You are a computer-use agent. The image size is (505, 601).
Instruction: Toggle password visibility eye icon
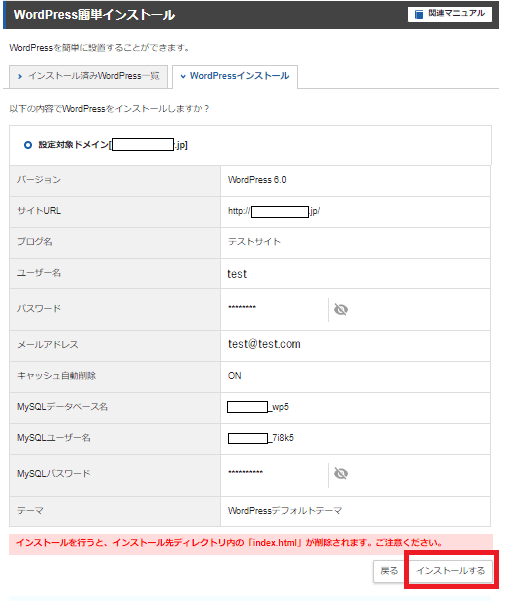(341, 309)
